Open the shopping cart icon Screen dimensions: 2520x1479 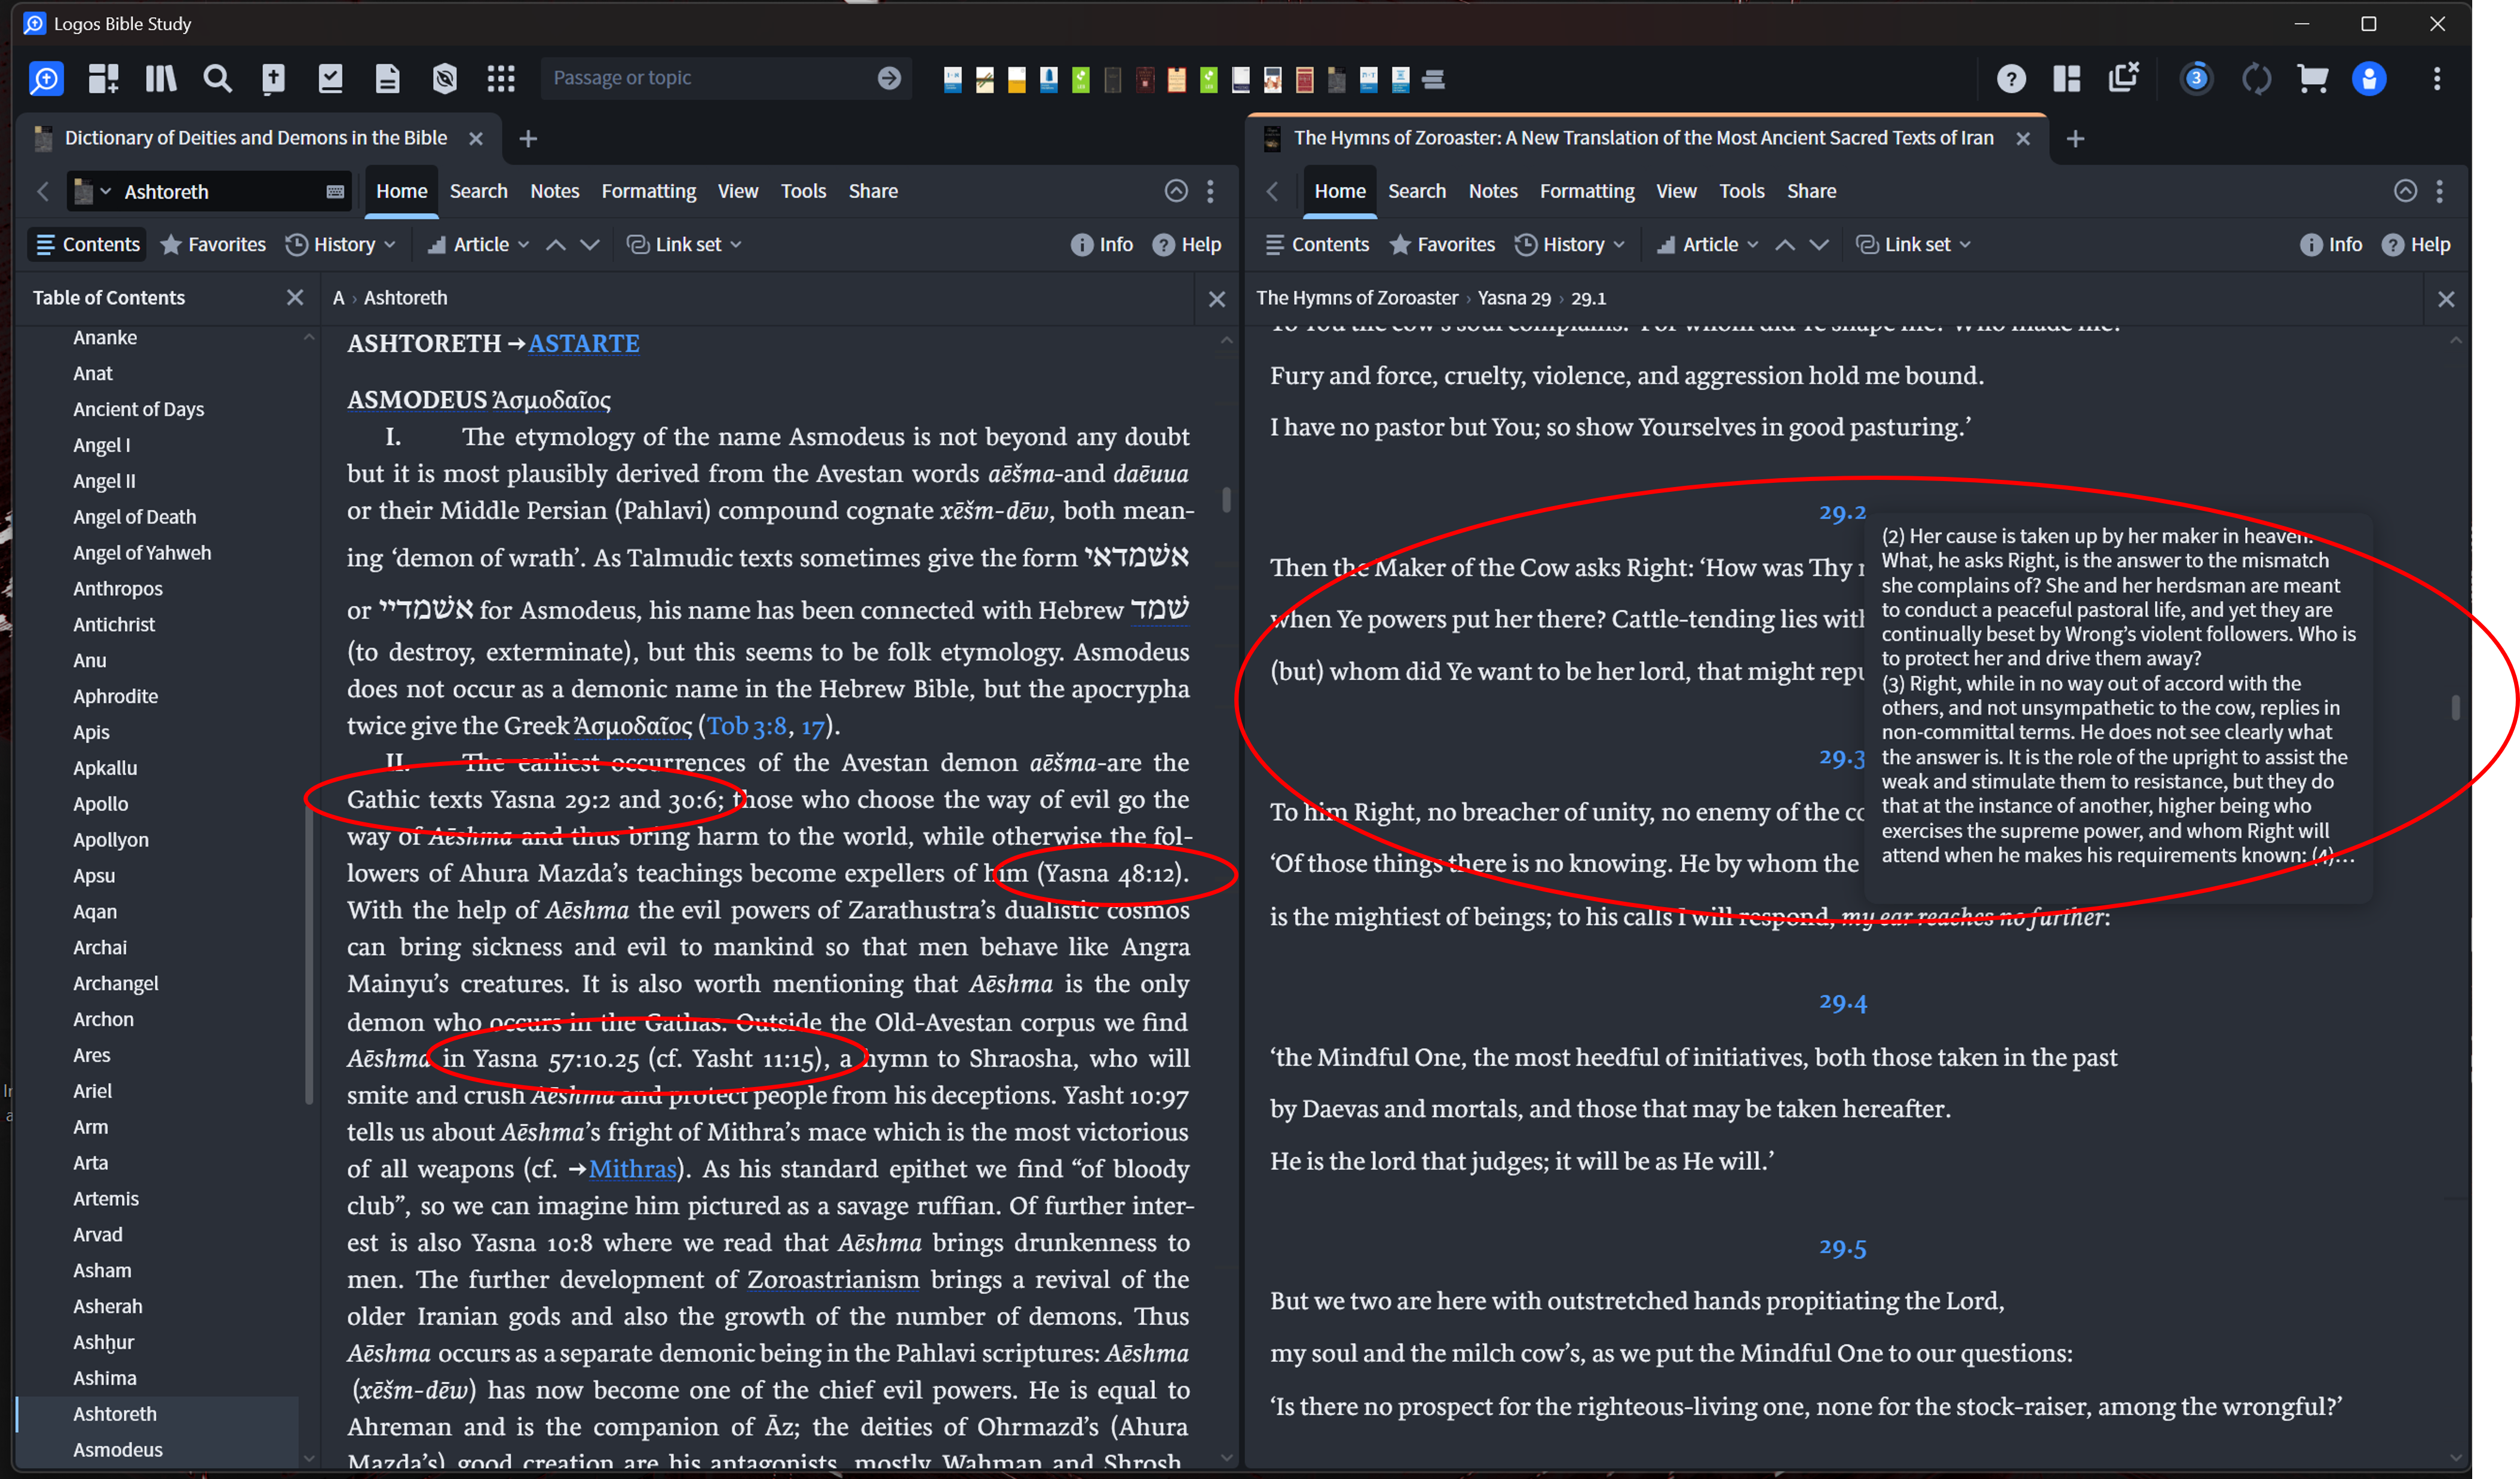(x=2313, y=78)
